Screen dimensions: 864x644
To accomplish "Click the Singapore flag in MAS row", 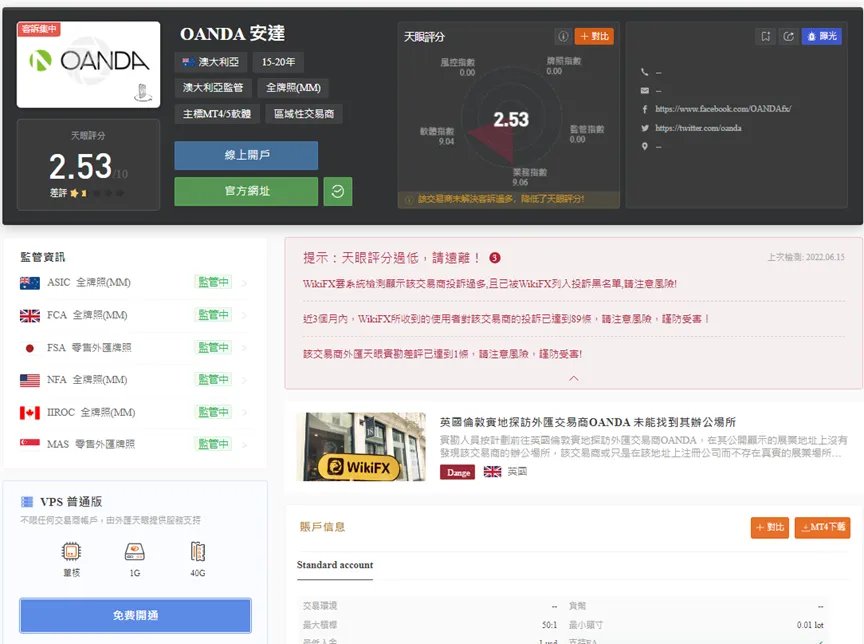I will pyautogui.click(x=30, y=443).
